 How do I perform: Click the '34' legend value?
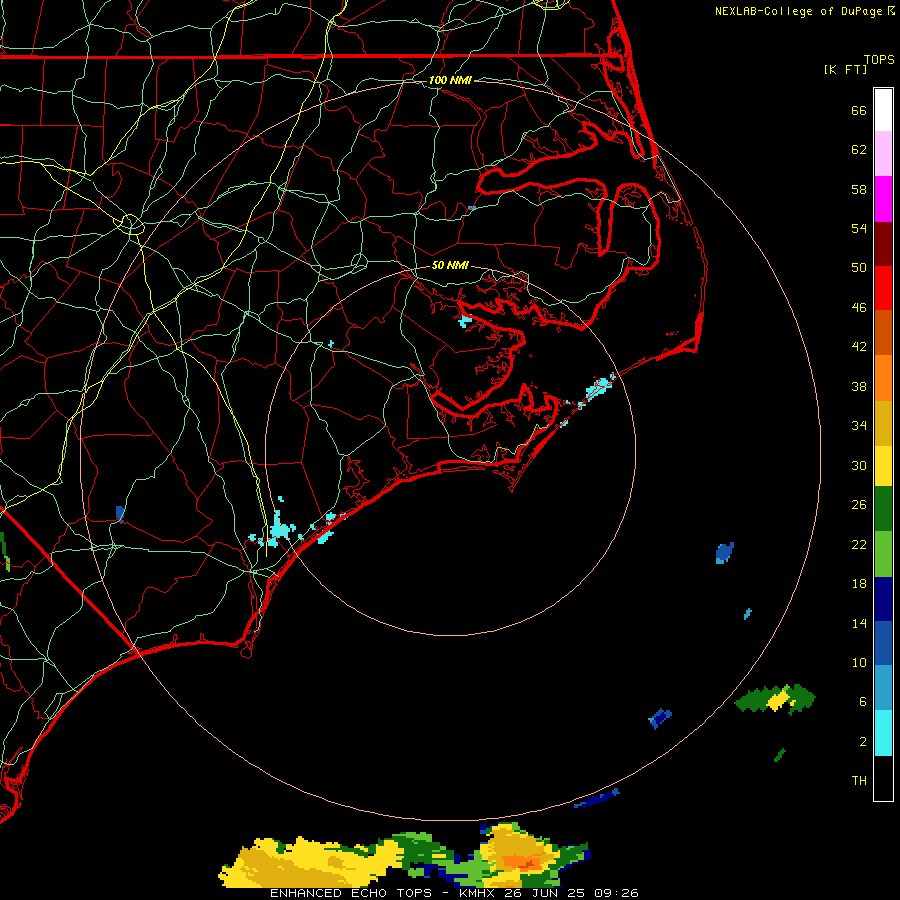859,426
